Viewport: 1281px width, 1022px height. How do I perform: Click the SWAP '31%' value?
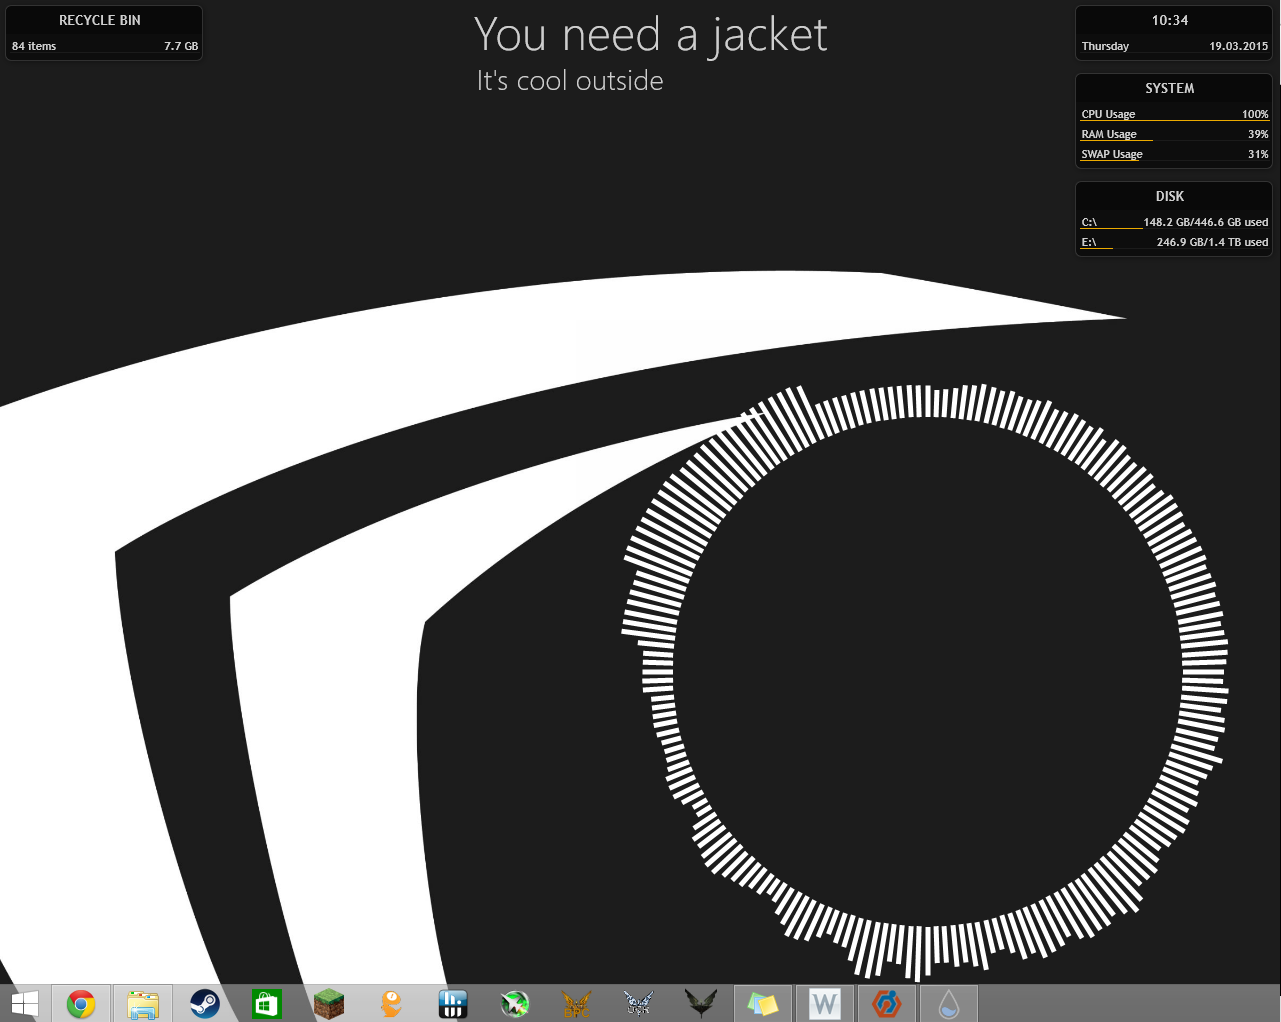tap(1258, 154)
